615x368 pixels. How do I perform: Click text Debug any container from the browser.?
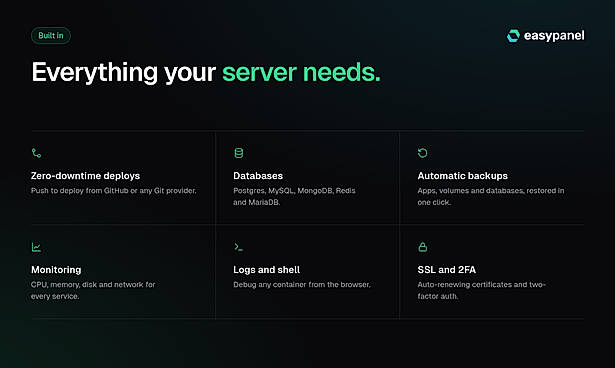tap(302, 284)
